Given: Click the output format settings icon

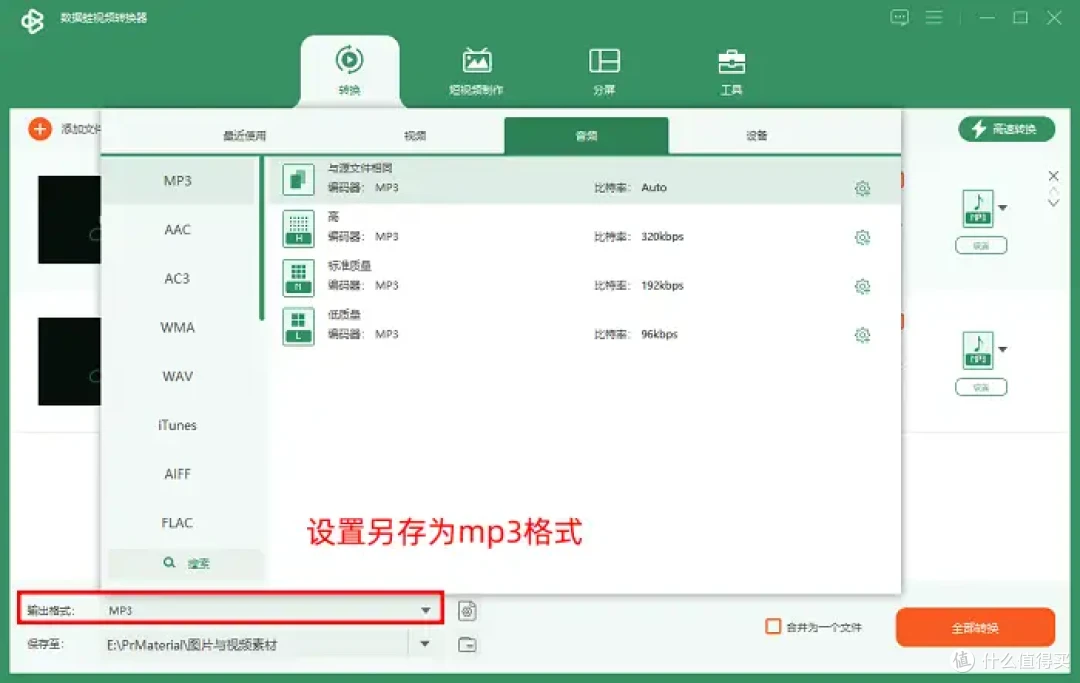Looking at the screenshot, I should point(467,611).
